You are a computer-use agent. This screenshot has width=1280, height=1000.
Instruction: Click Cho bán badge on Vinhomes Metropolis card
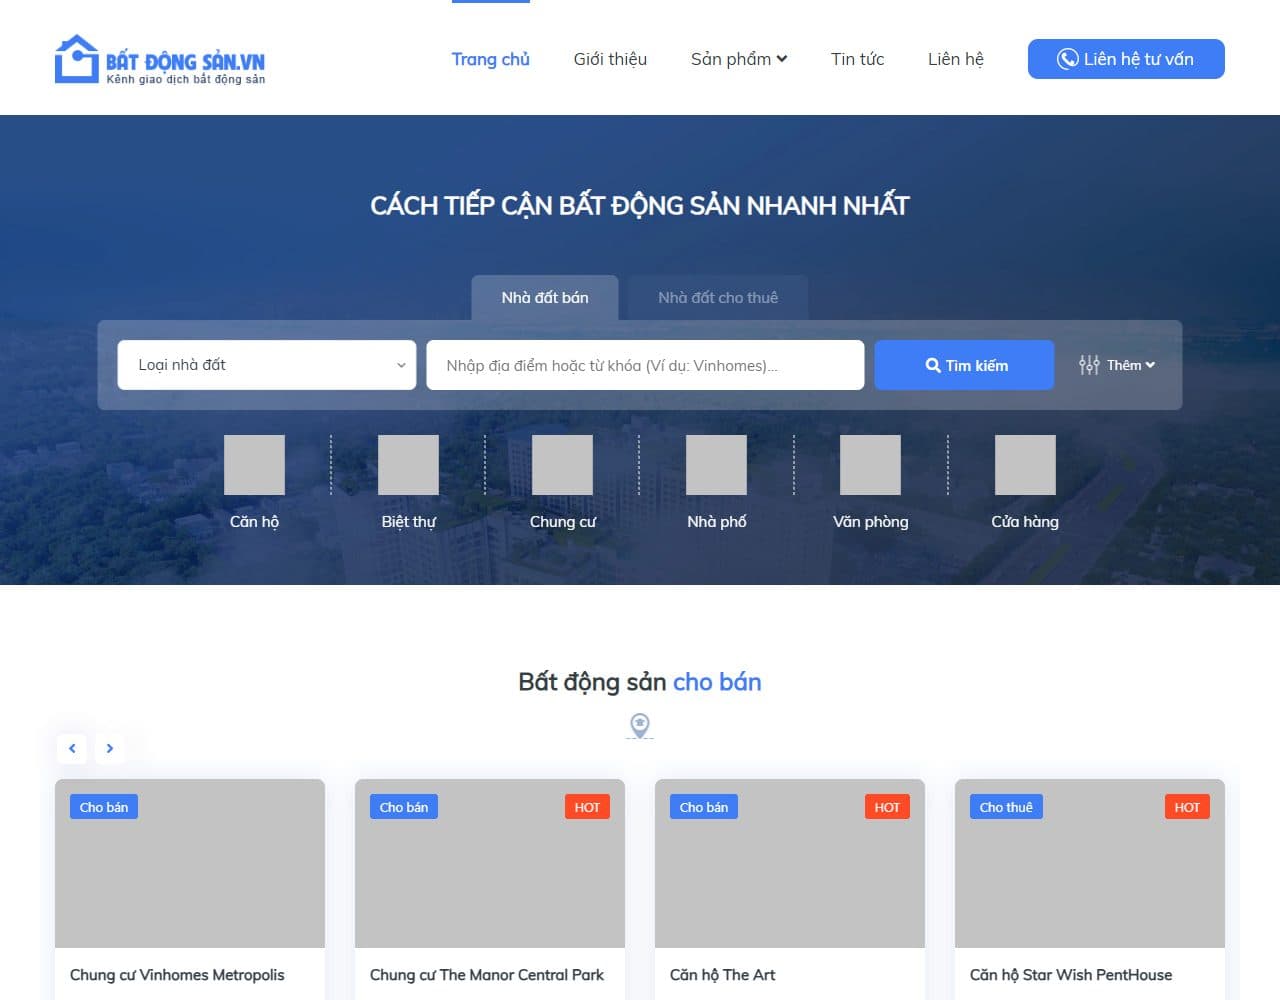pos(104,807)
